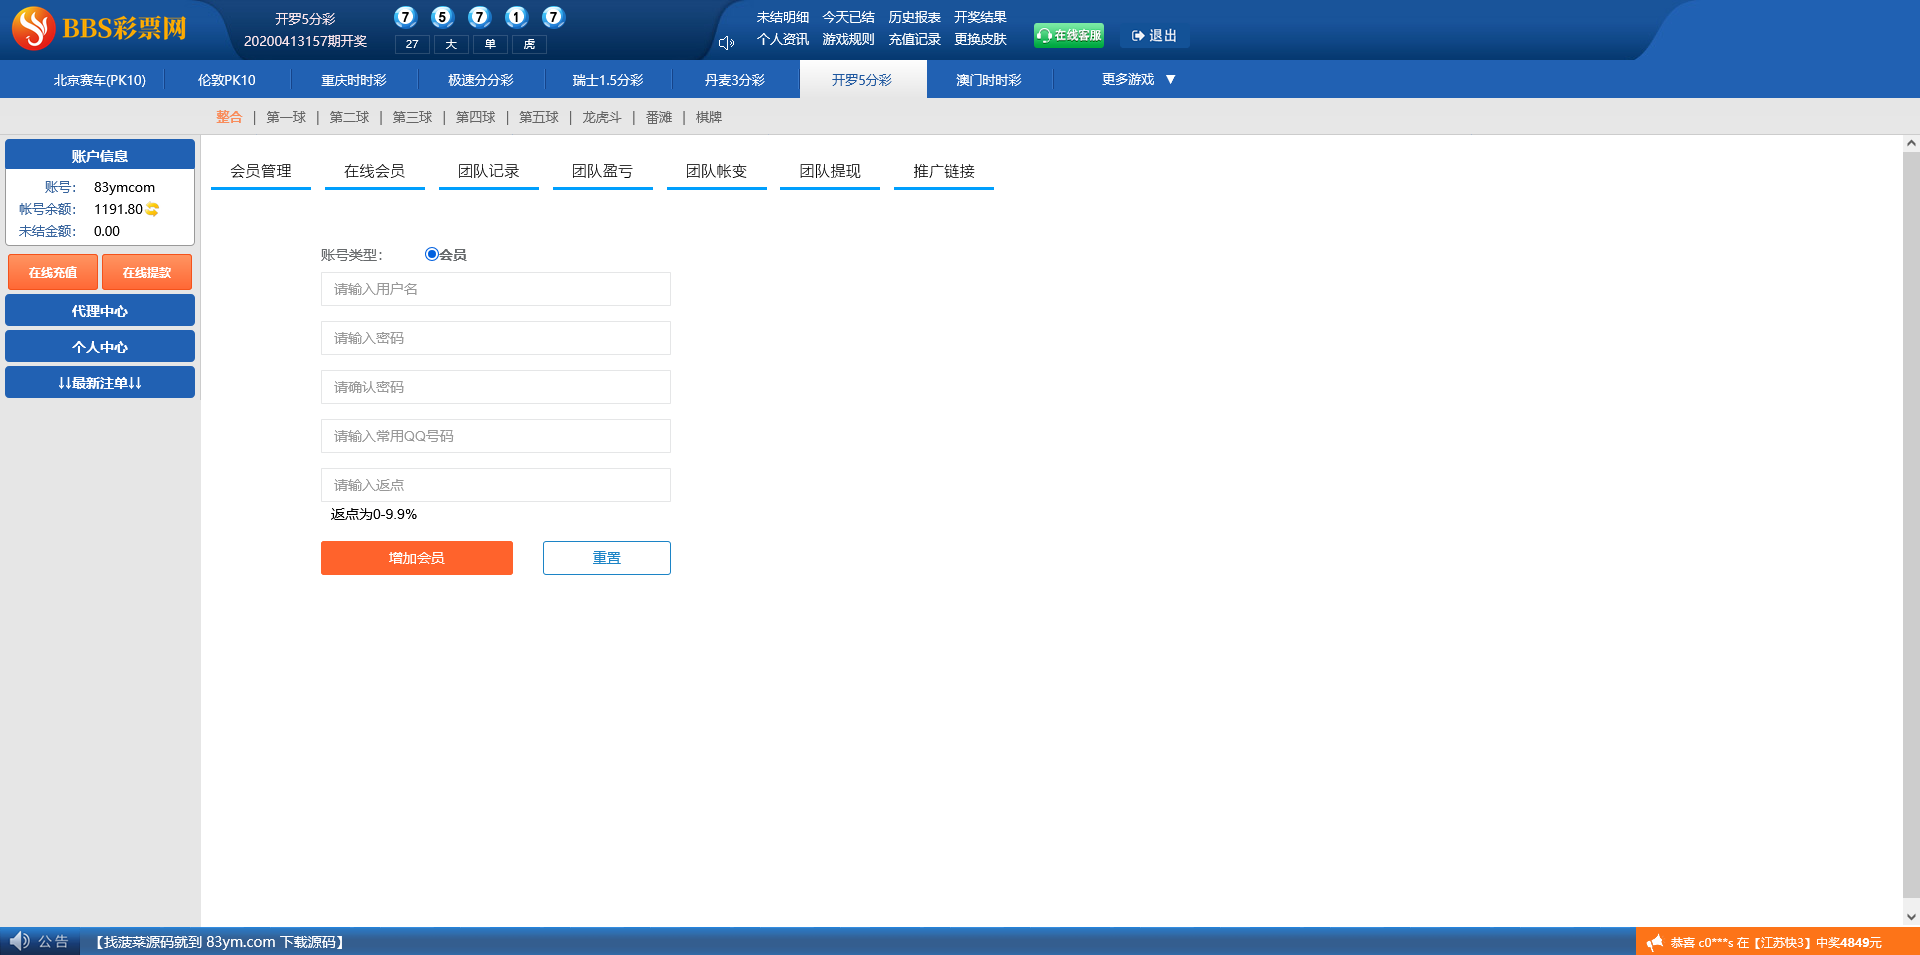Focus the 请输入密码 password field
The image size is (1920, 955).
point(496,338)
